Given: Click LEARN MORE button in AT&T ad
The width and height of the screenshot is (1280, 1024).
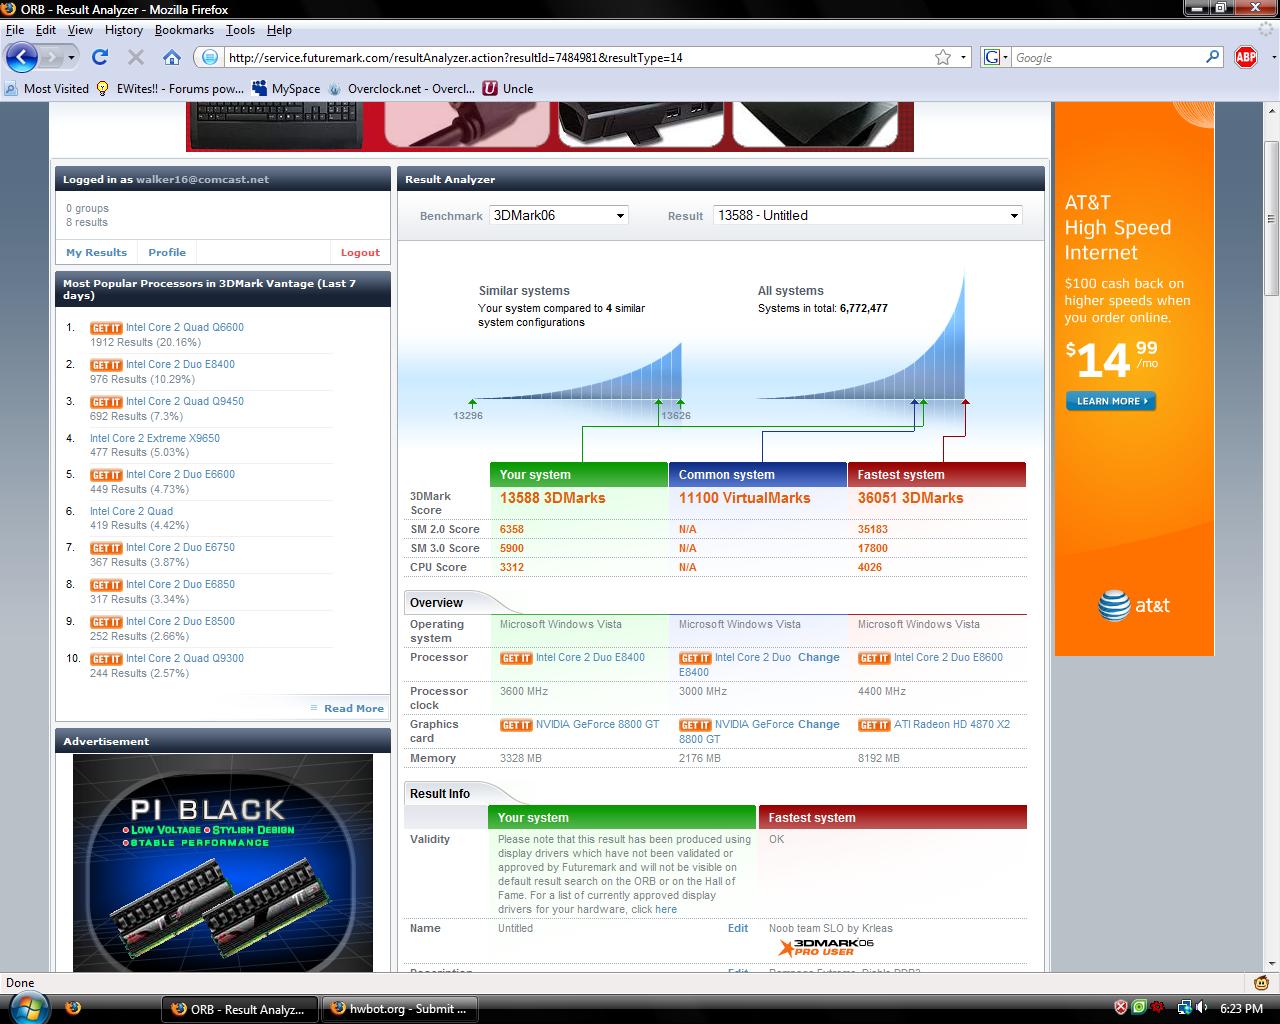Looking at the screenshot, I should (x=1110, y=401).
